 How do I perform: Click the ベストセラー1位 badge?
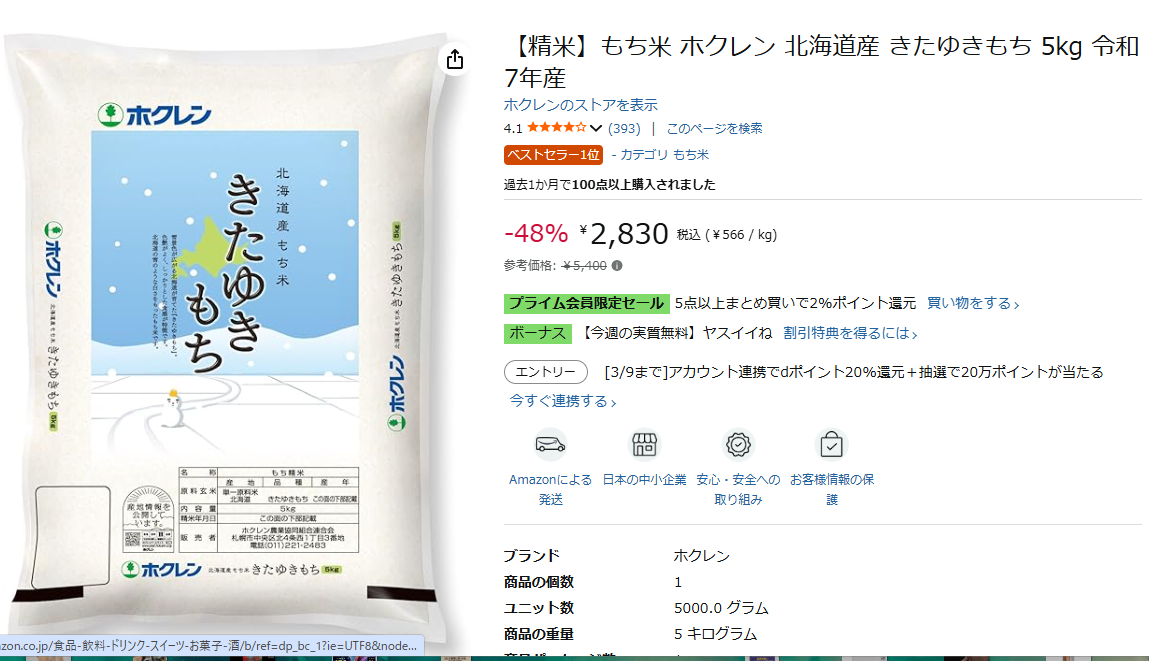click(x=553, y=155)
